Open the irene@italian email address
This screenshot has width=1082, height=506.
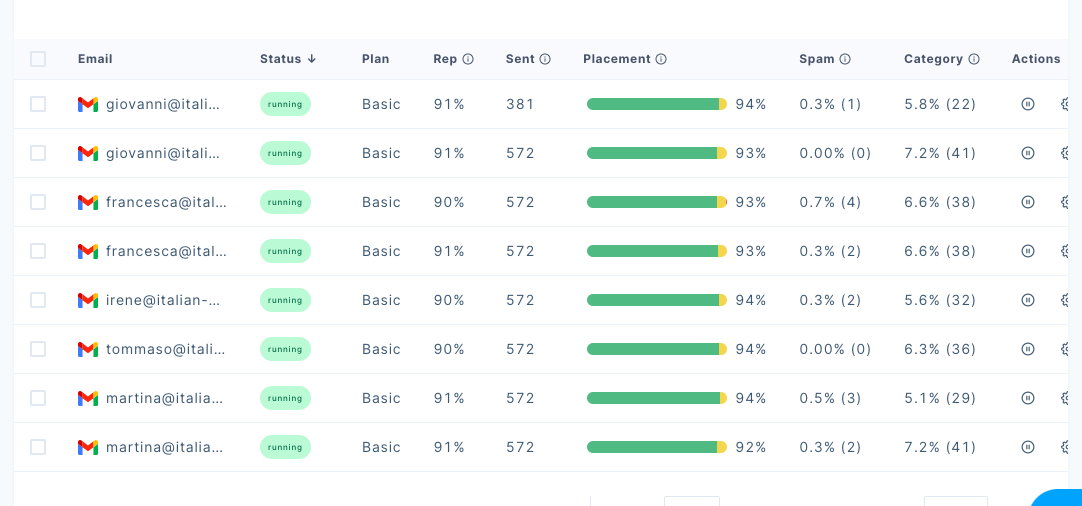(x=163, y=300)
